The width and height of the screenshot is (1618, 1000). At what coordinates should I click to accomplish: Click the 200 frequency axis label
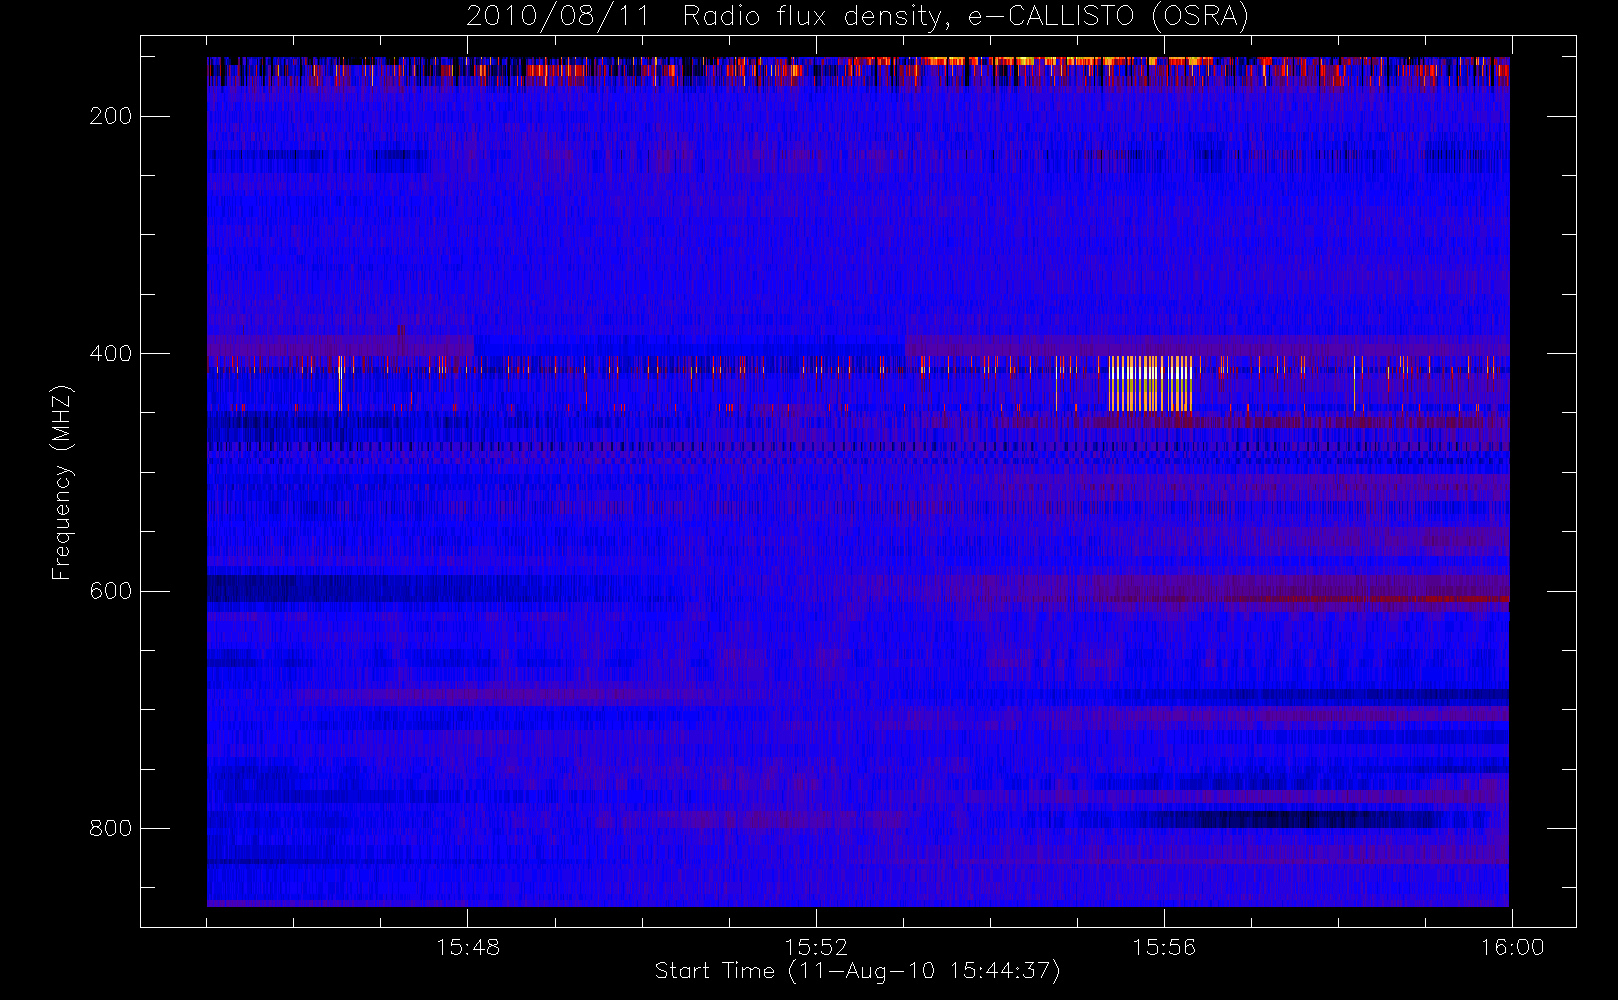tap(110, 116)
